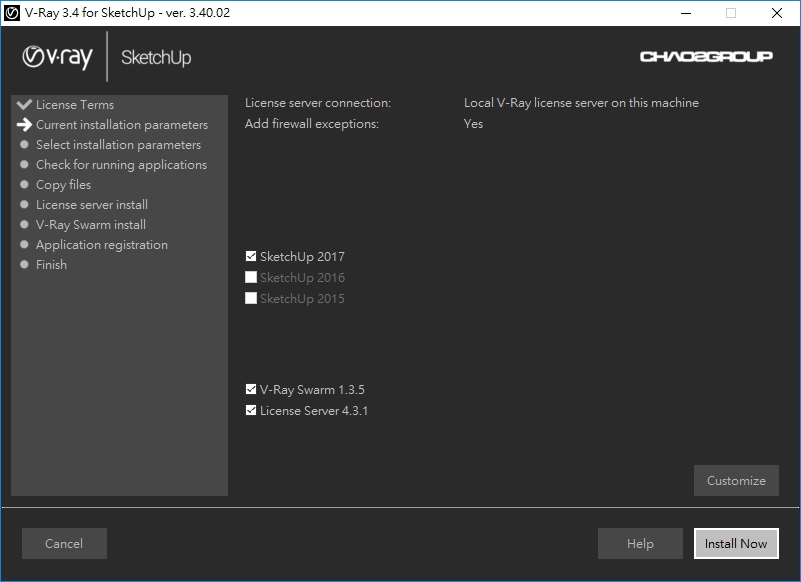Toggle the SketchUp 2015 checkbox
The height and width of the screenshot is (582, 801).
pyautogui.click(x=251, y=298)
